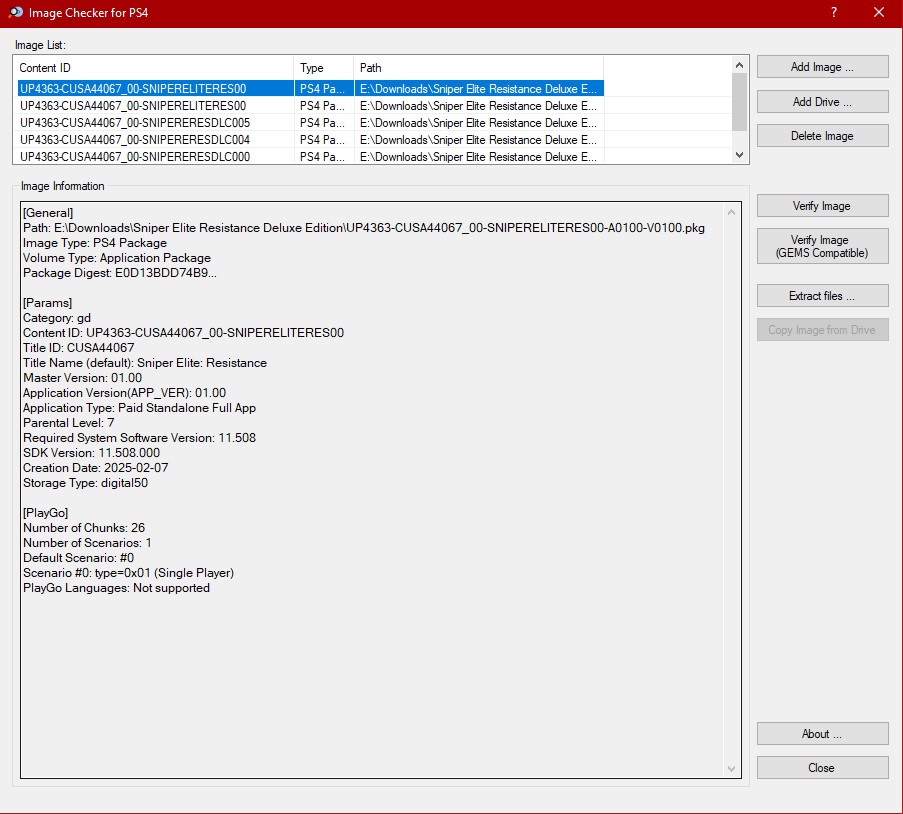This screenshot has width=903, height=814.
Task: Select the highlighted SNIPERELITERES00 first row
Action: point(311,89)
